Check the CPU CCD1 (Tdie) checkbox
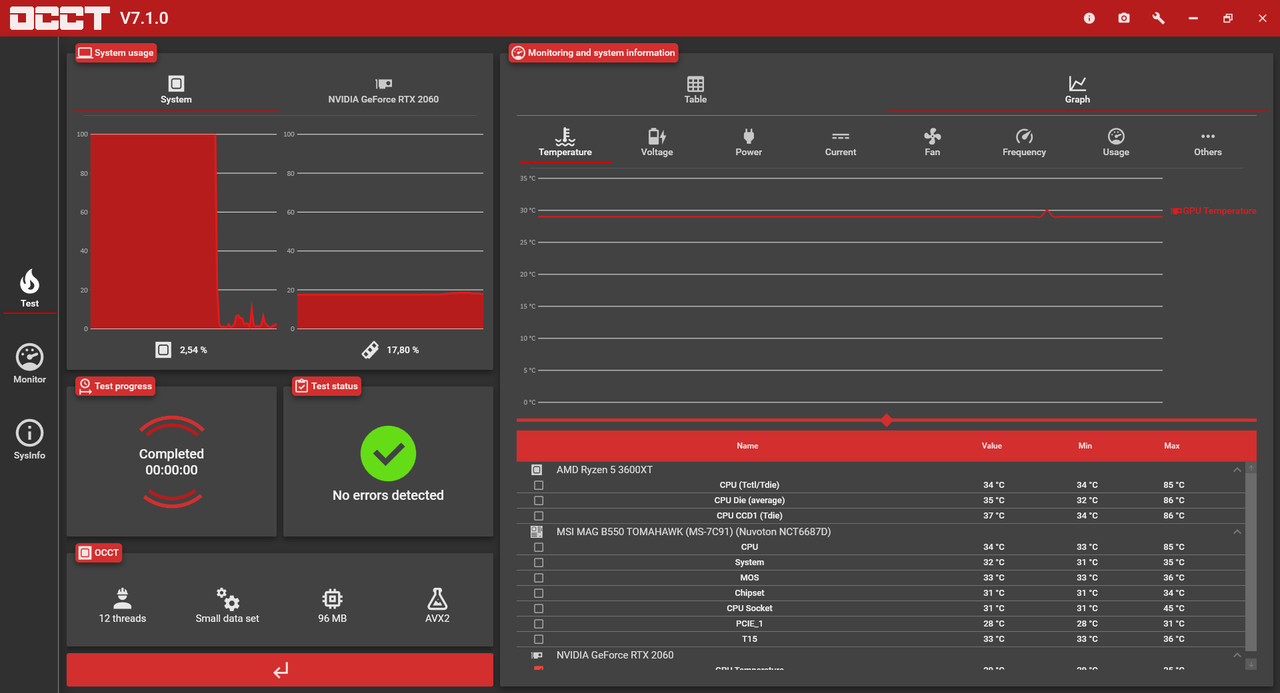This screenshot has width=1280, height=693. [539, 516]
